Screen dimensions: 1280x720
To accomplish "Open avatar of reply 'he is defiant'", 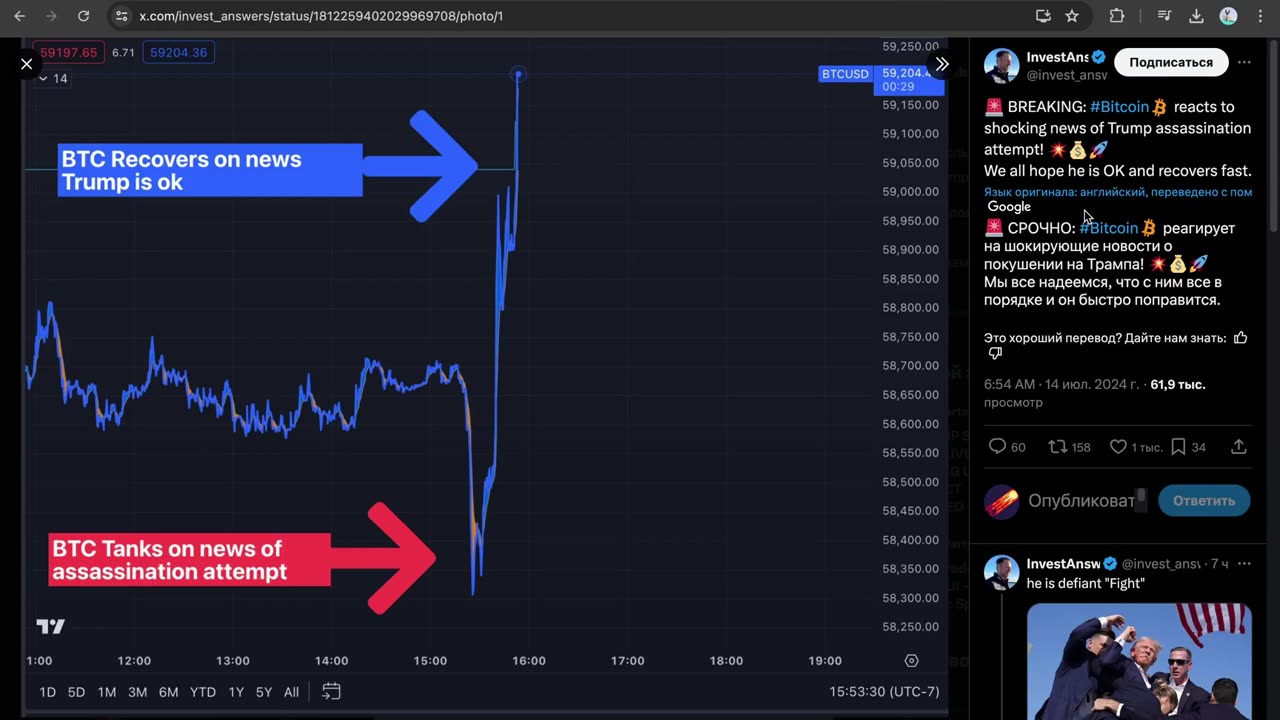I will [x=1001, y=573].
